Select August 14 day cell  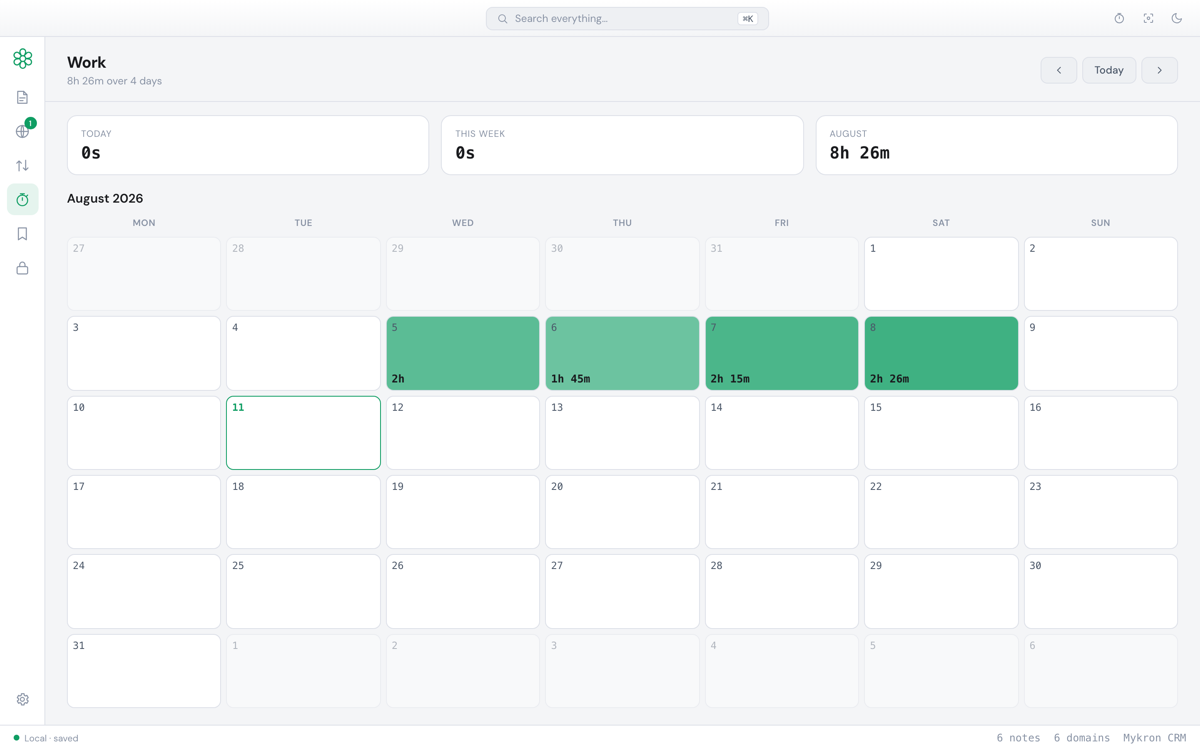click(x=782, y=433)
